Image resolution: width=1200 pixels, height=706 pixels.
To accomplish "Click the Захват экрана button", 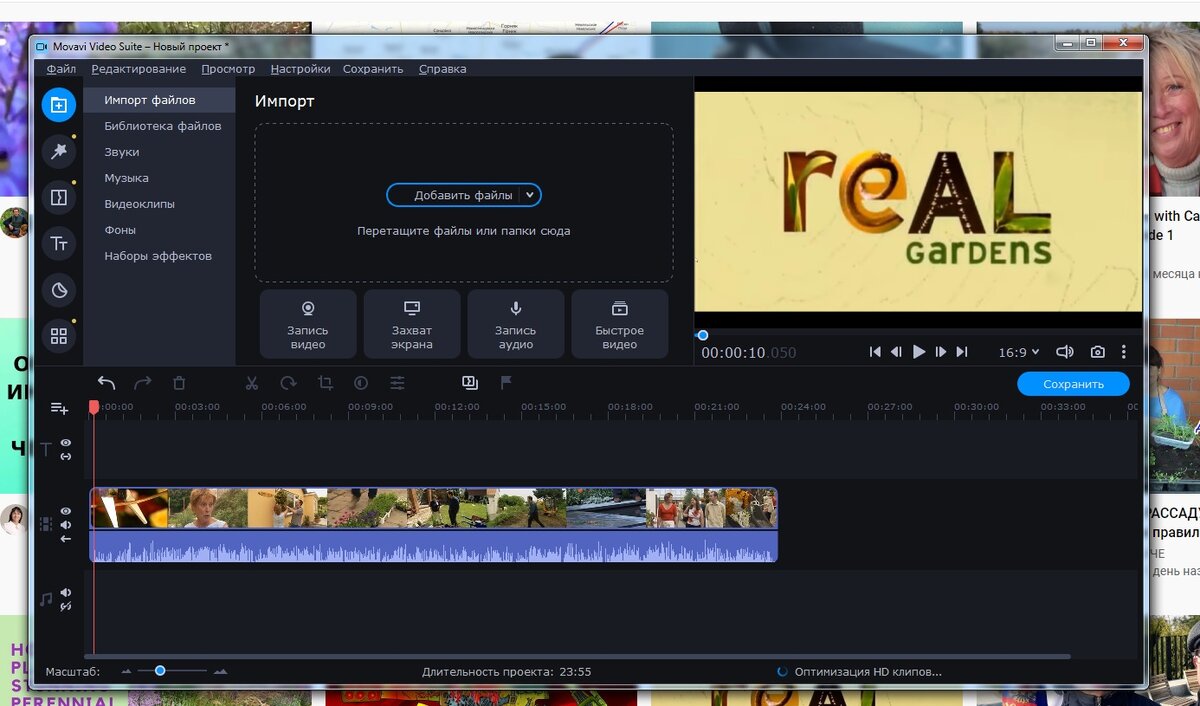I will (412, 324).
